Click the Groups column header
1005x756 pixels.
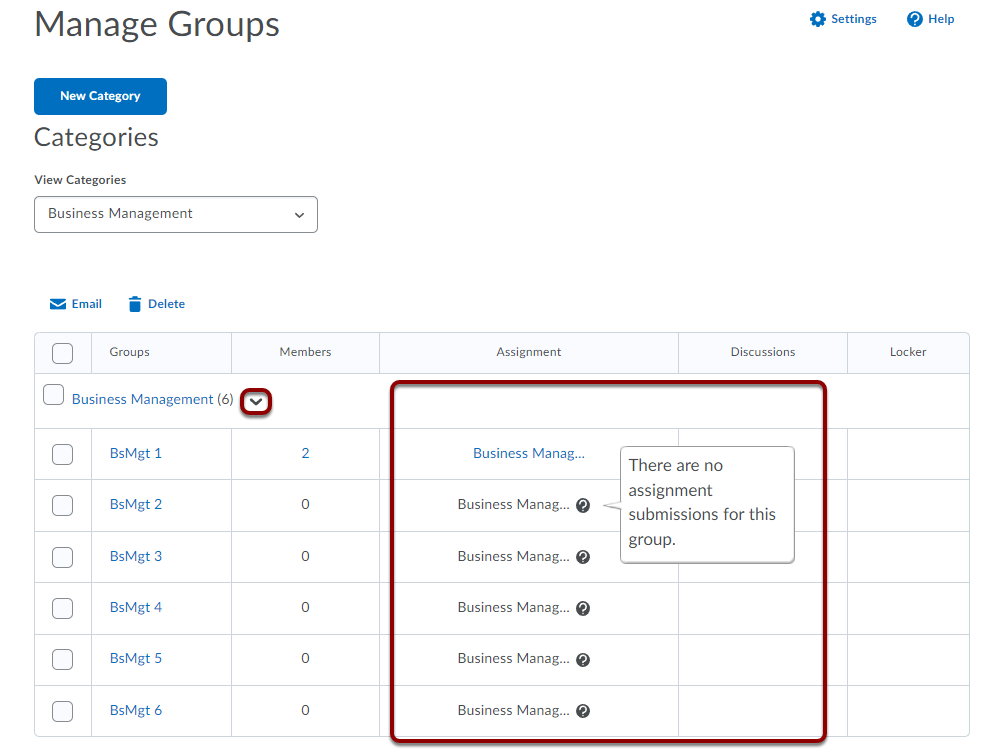(x=129, y=352)
